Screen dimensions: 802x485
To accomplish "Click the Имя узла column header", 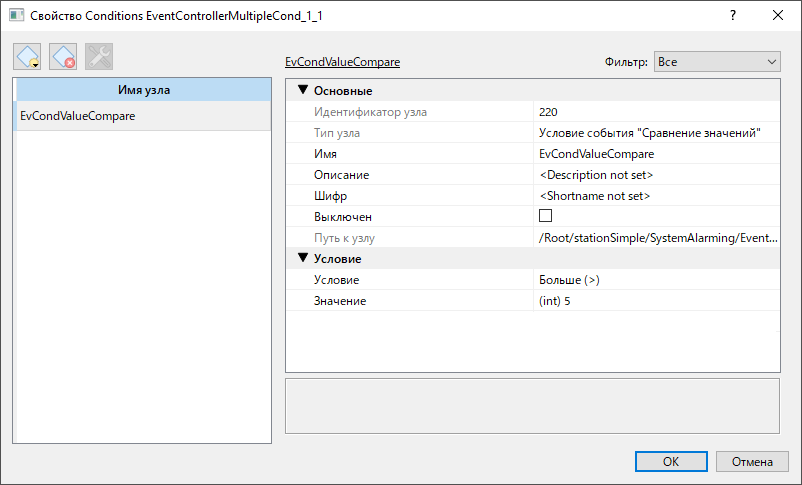I will pos(144,90).
